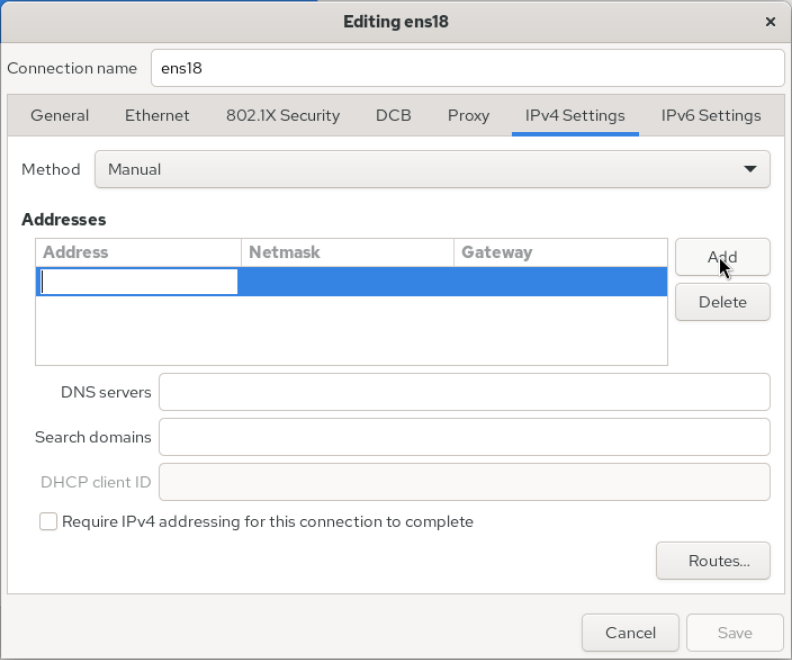Enable Require IPv4 addressing checkbox

point(48,521)
